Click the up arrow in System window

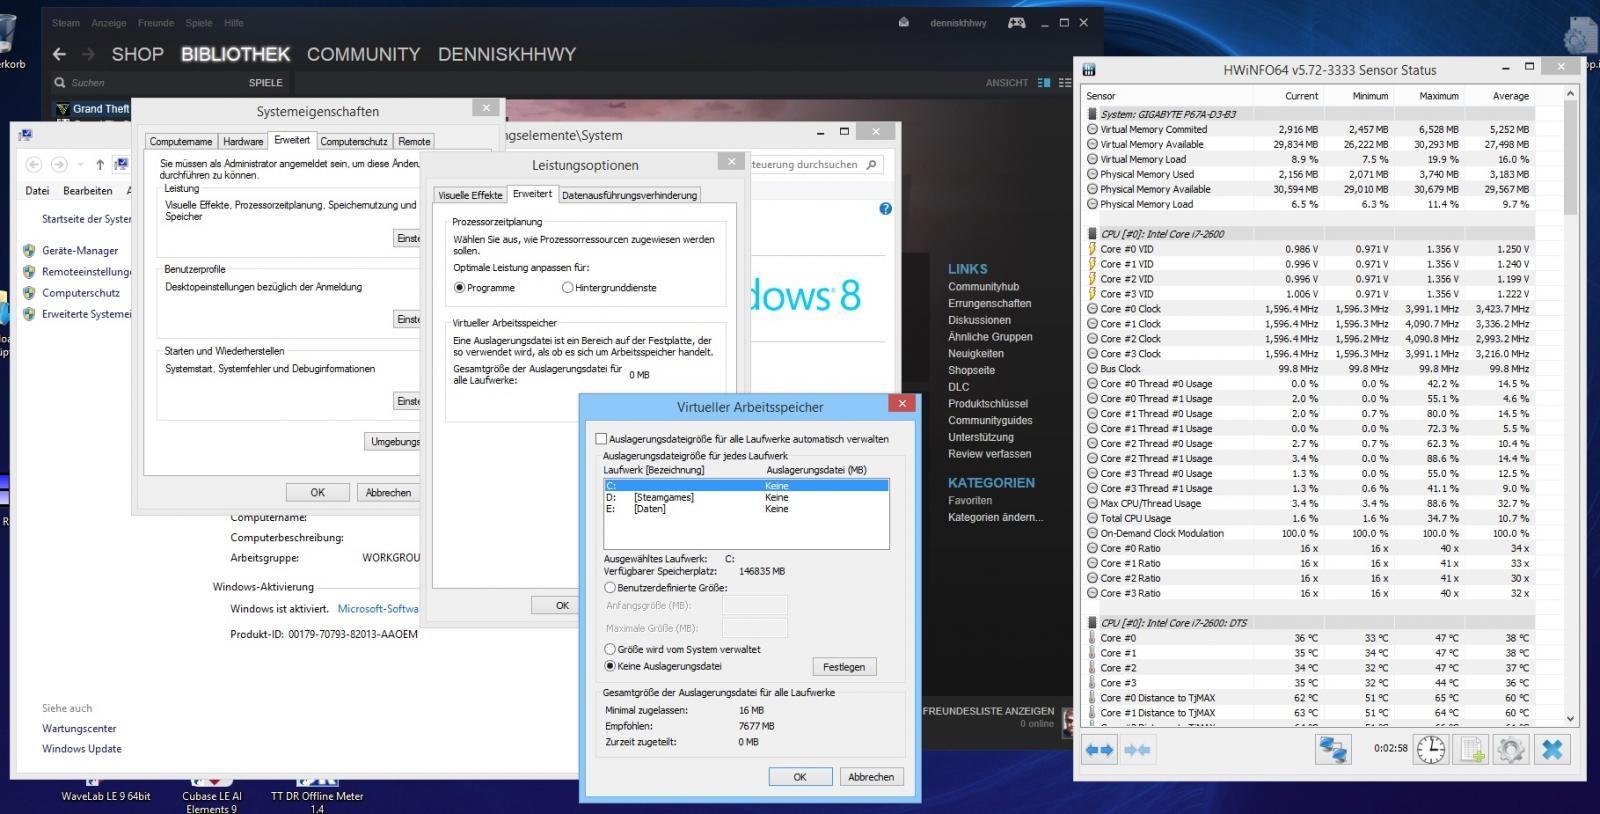[100, 164]
